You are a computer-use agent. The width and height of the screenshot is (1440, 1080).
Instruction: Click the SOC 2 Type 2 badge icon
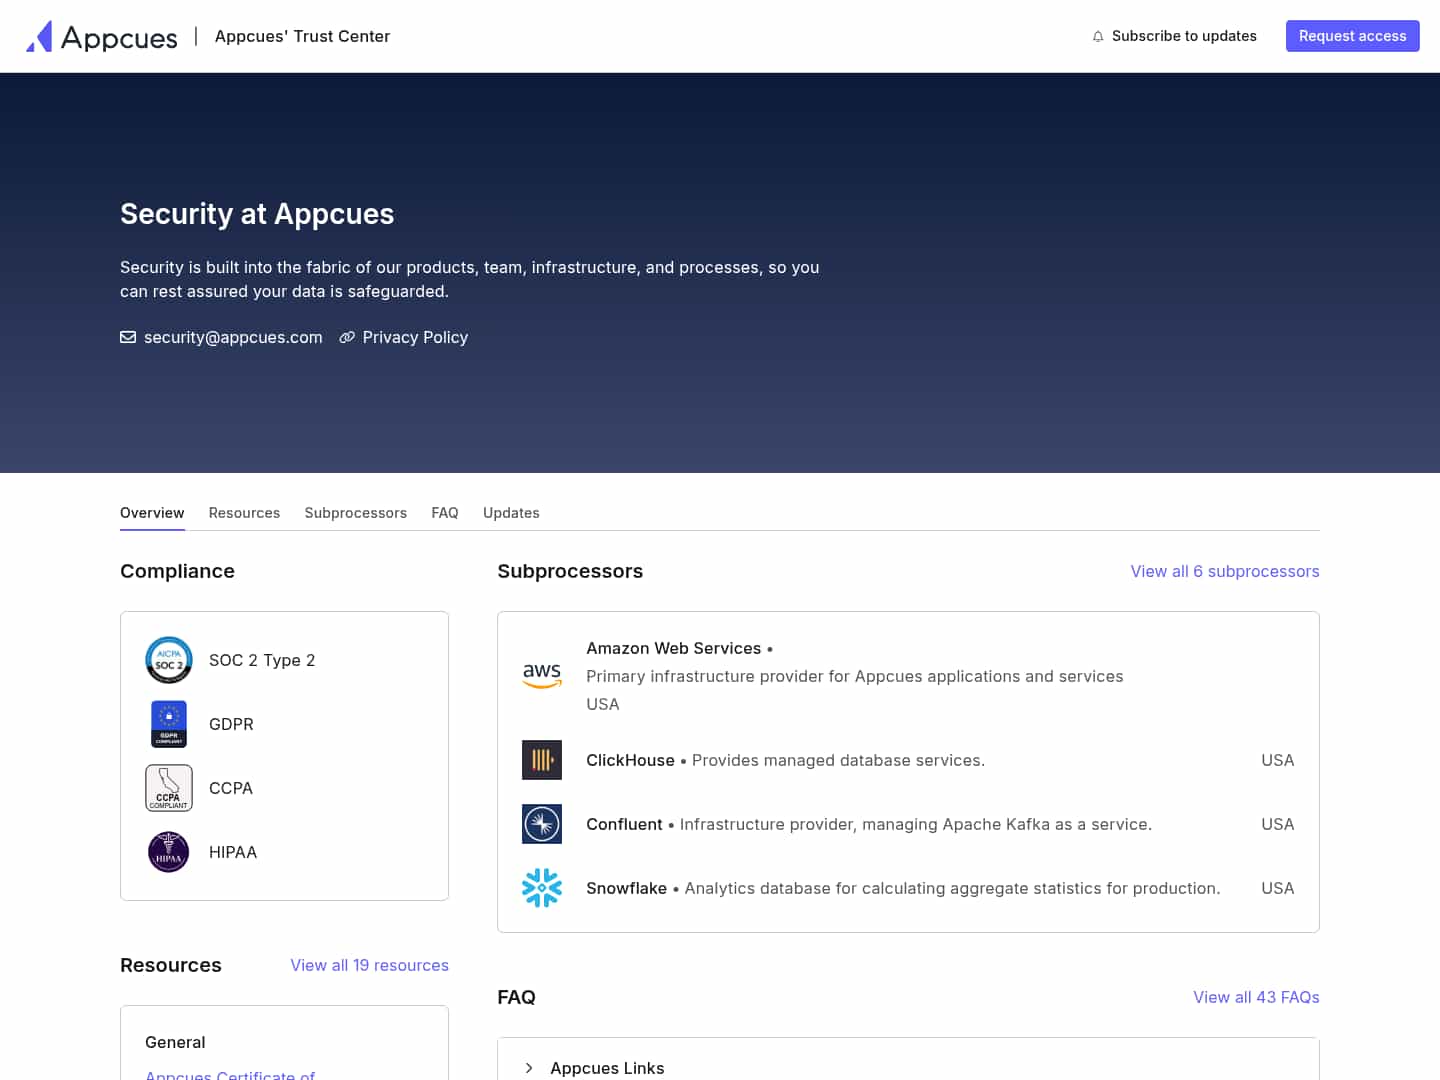click(168, 660)
